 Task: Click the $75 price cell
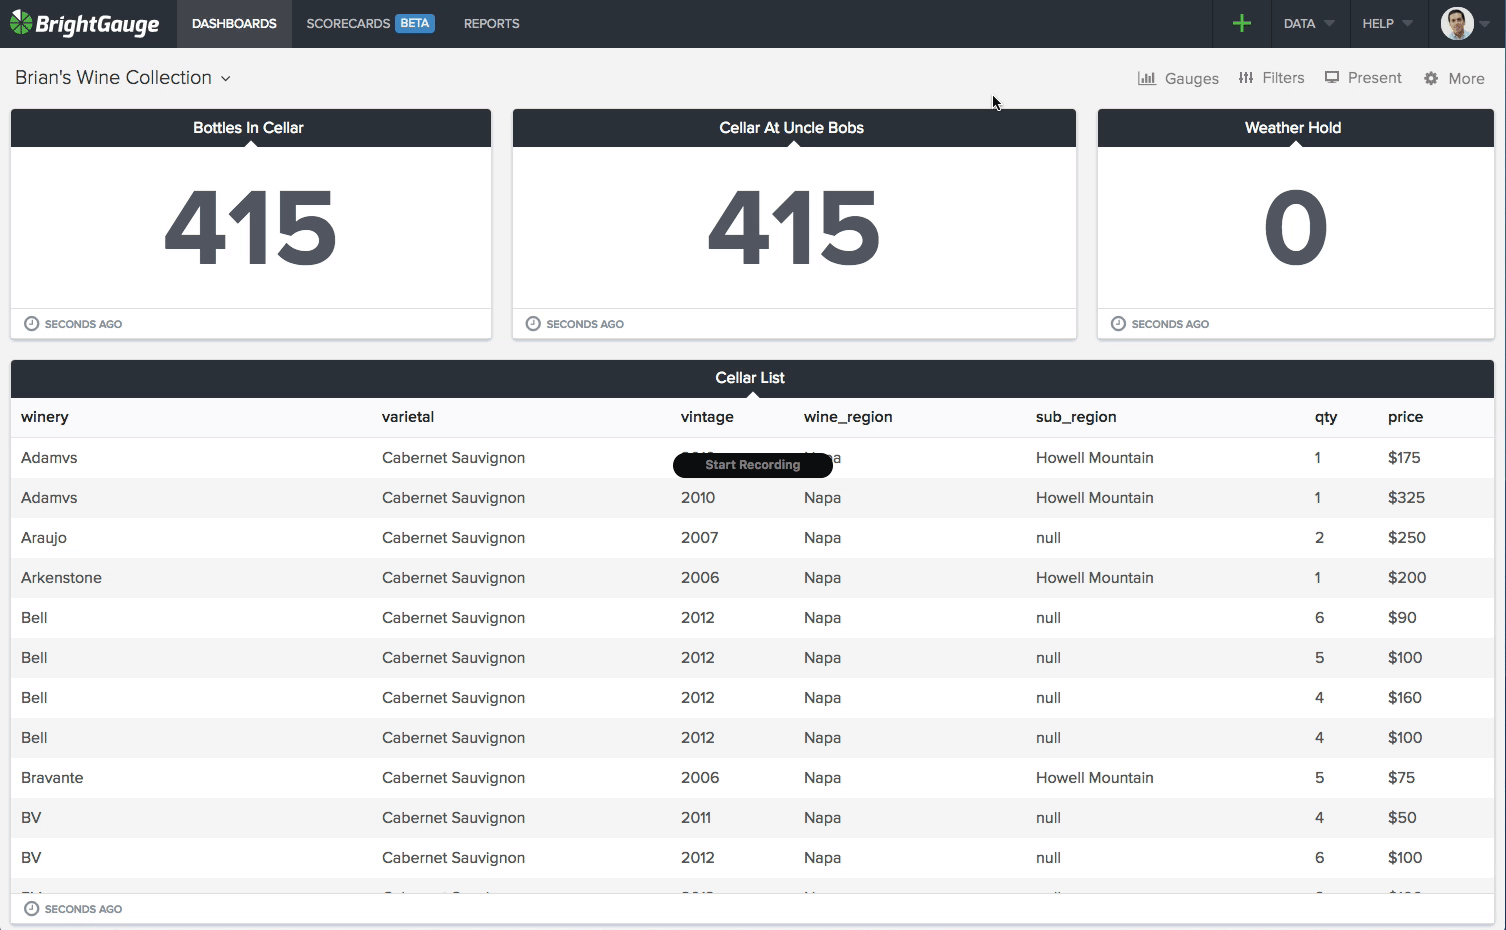pos(1401,778)
